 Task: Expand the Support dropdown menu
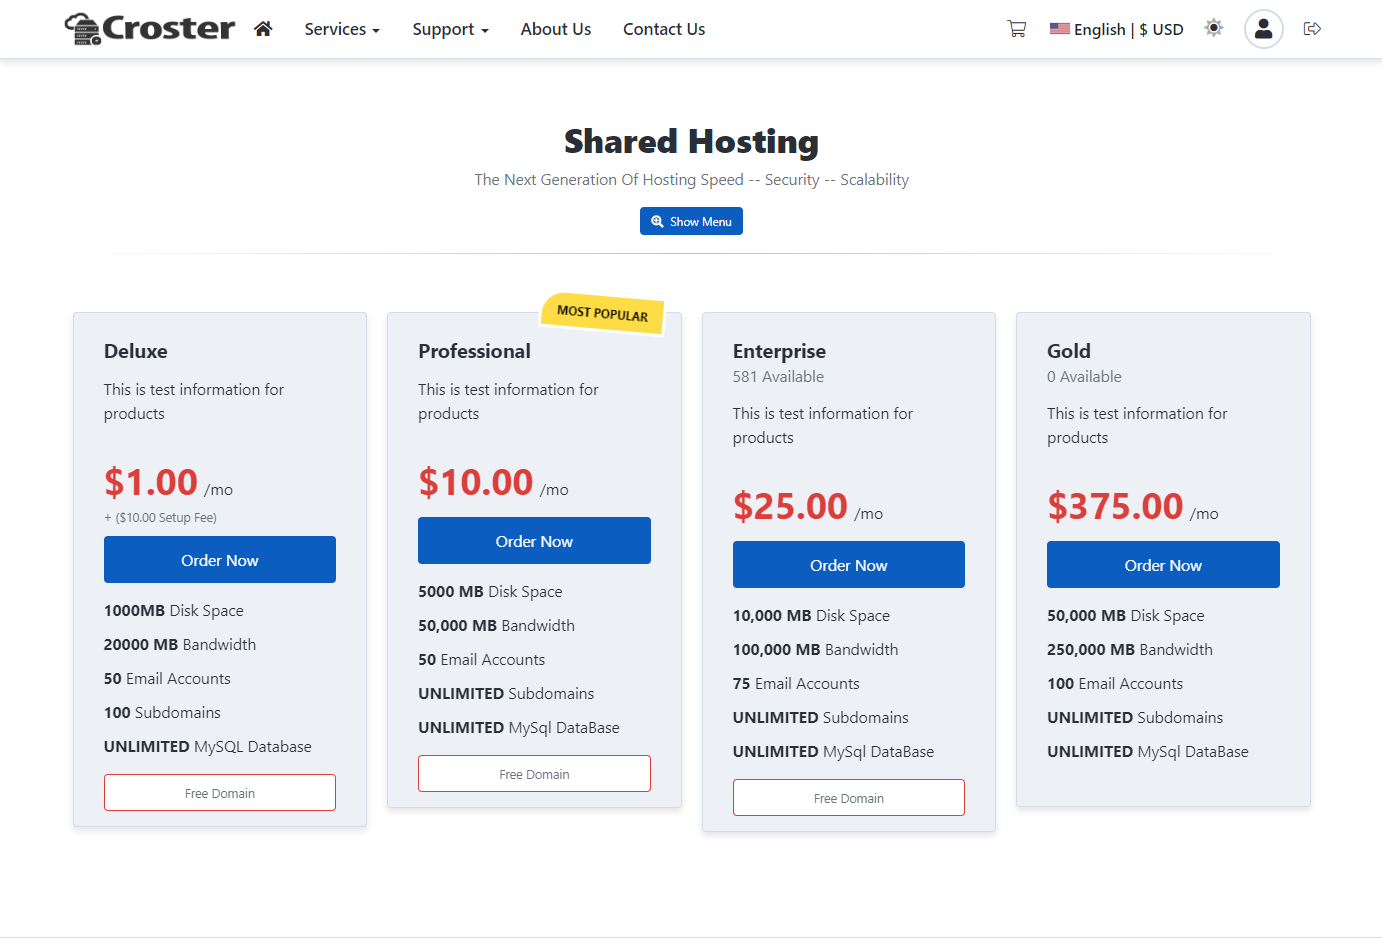[450, 29]
